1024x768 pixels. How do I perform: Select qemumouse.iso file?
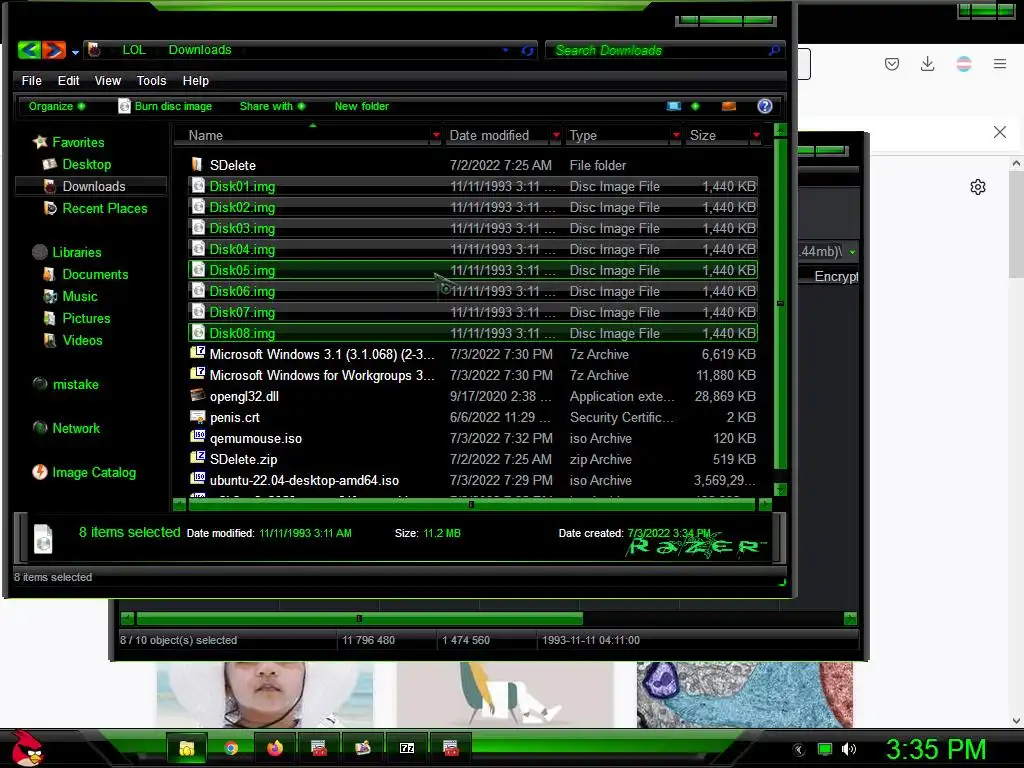(x=473, y=438)
